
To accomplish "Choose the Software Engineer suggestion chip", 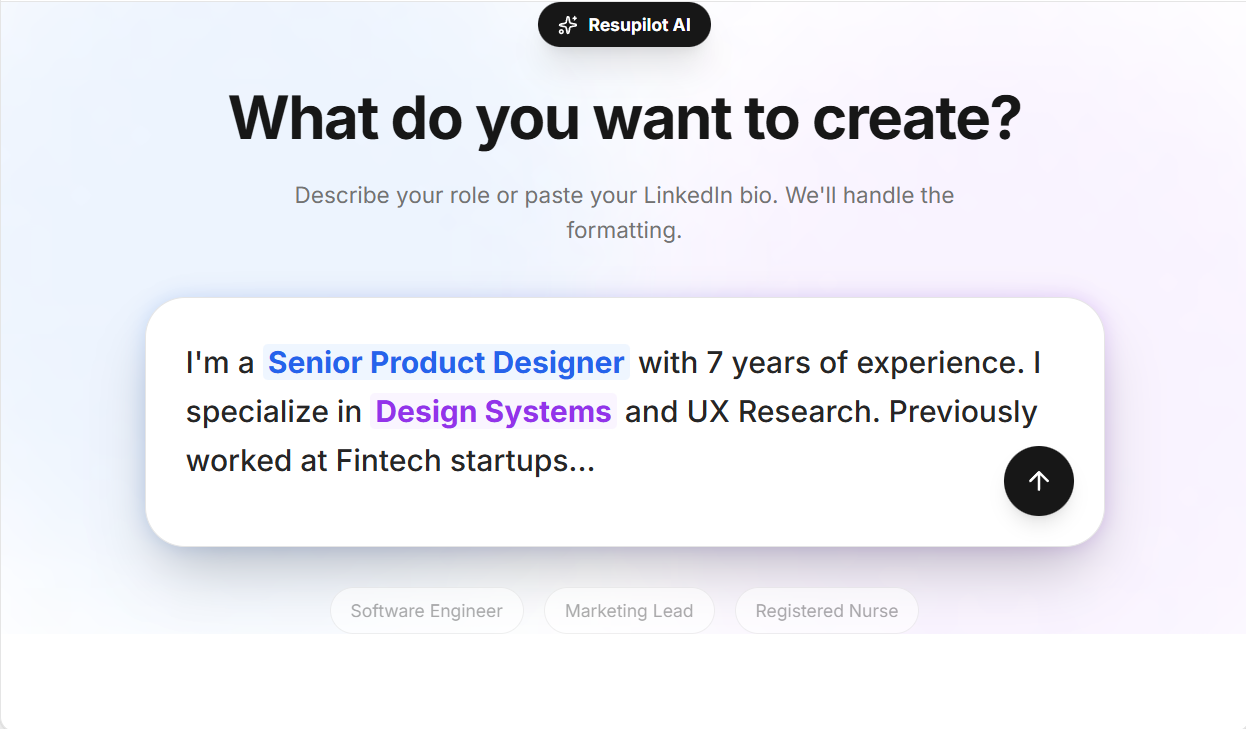I will (x=427, y=610).
